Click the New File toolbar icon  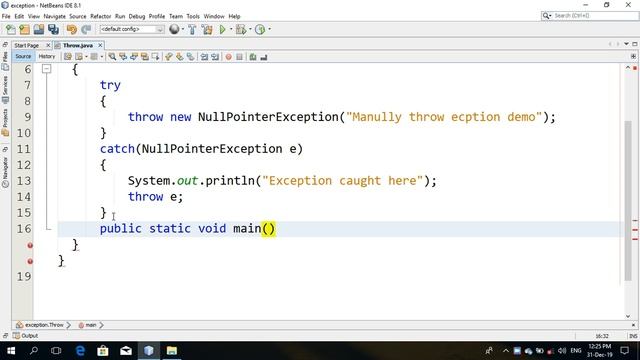tap(11, 29)
